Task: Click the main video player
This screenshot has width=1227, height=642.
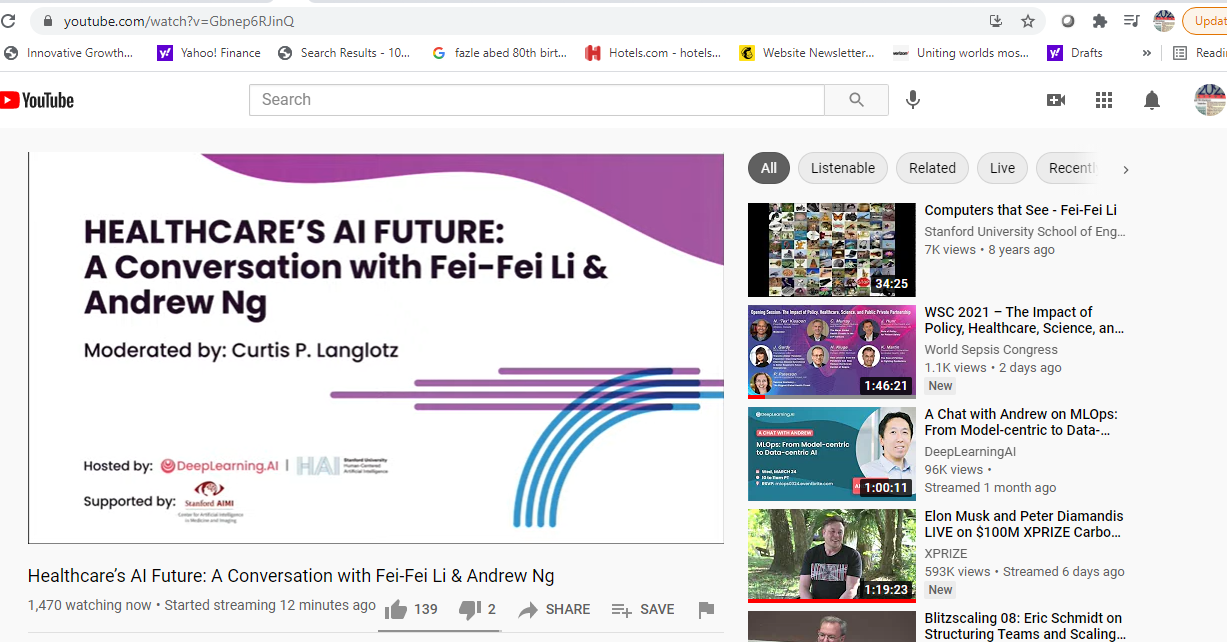Action: pyautogui.click(x=376, y=348)
